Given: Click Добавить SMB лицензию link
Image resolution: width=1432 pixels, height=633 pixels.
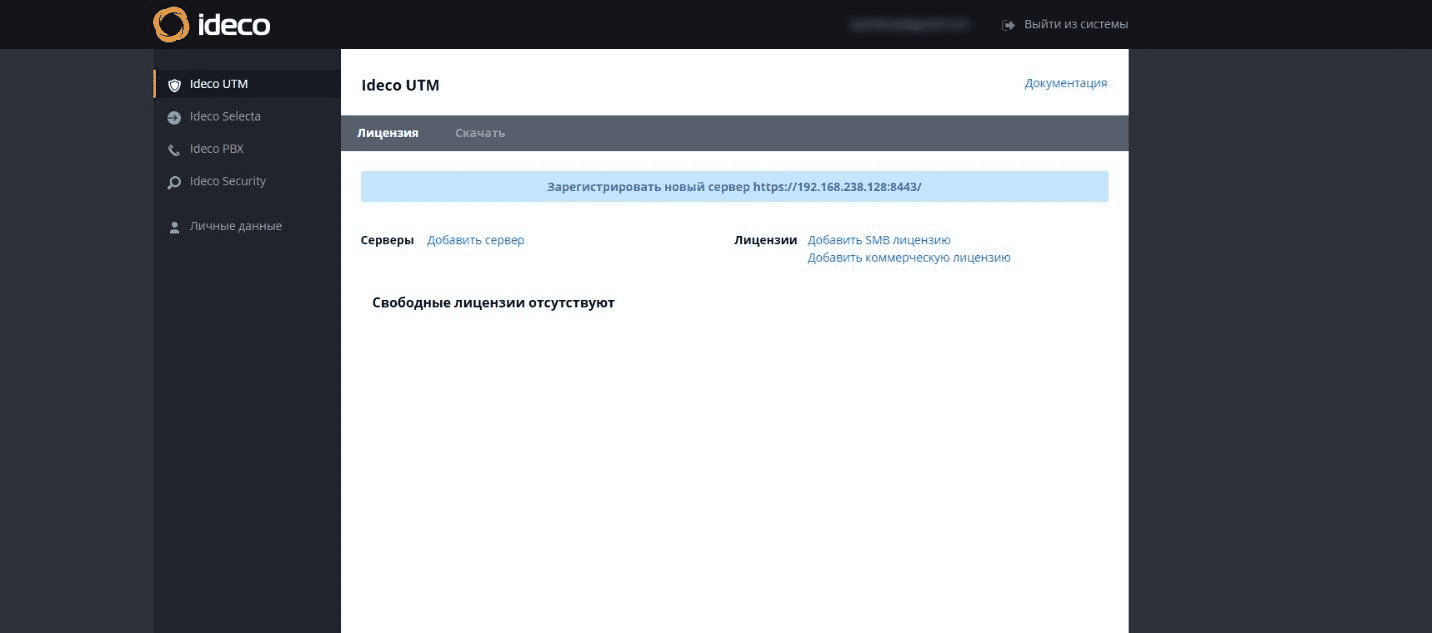Looking at the screenshot, I should [879, 240].
